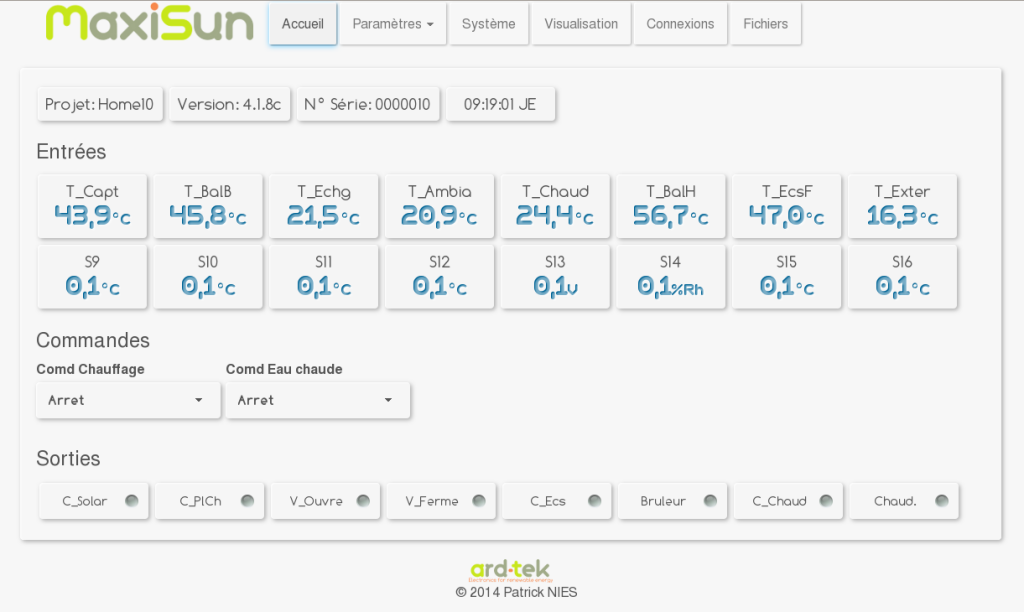The width and height of the screenshot is (1024, 612).
Task: Toggle the C_Solar output indicator
Action: click(x=131, y=501)
